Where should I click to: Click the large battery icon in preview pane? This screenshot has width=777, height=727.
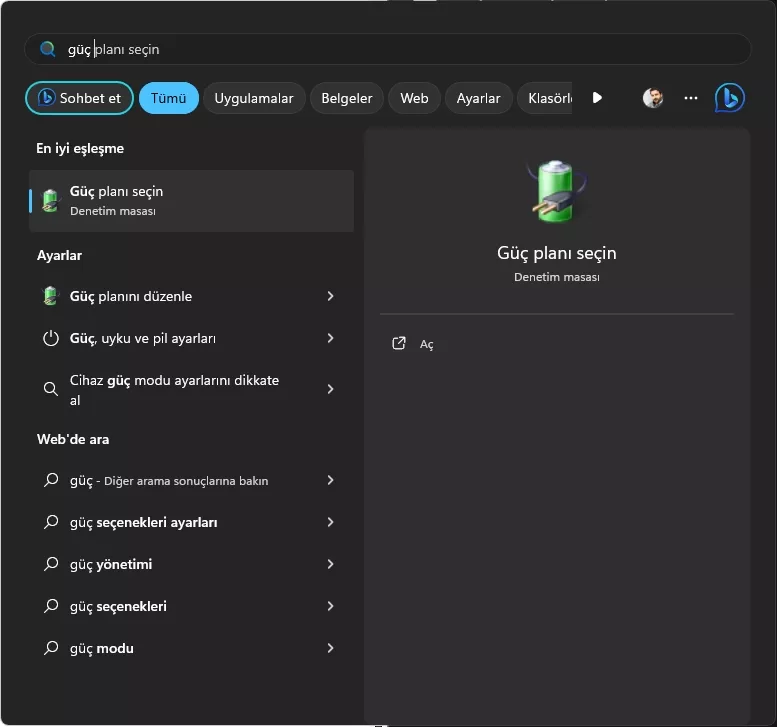556,192
